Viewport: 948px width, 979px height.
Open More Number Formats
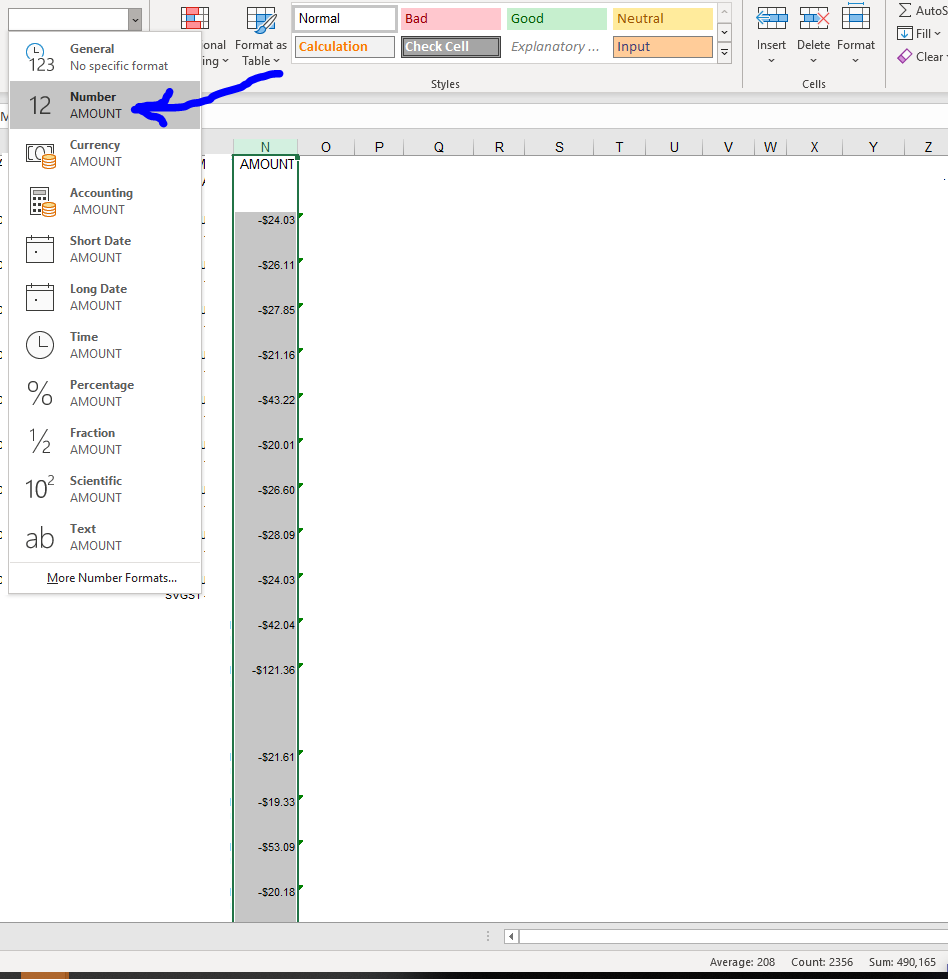(111, 577)
